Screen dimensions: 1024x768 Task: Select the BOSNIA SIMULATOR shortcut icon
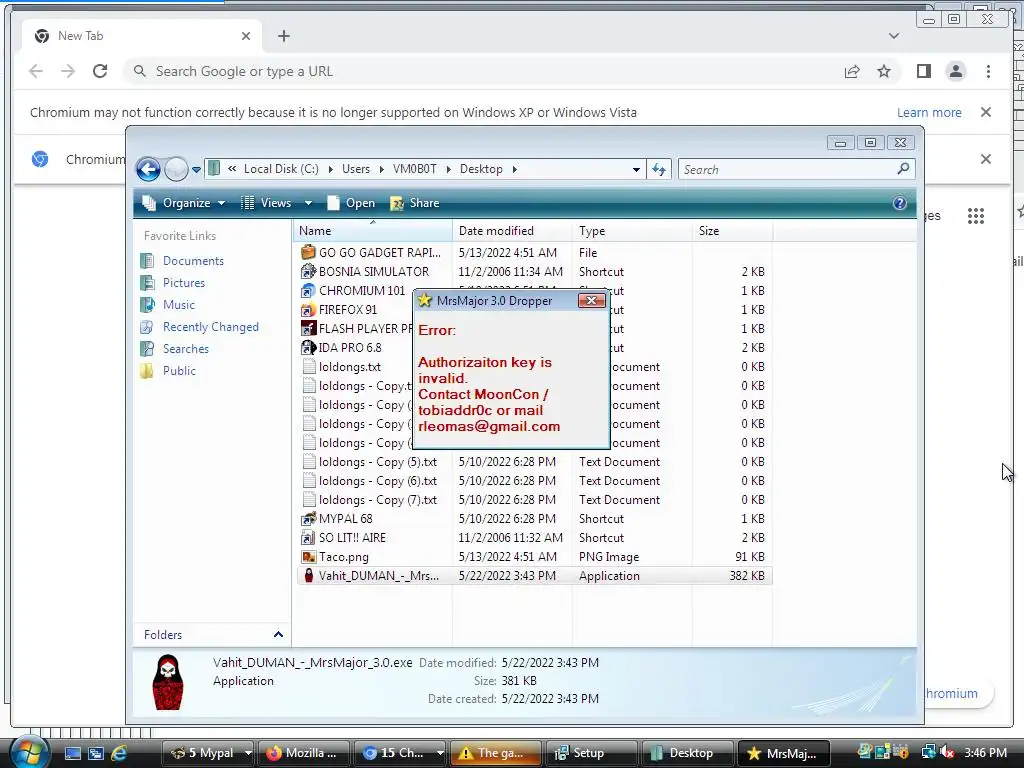tap(308, 271)
